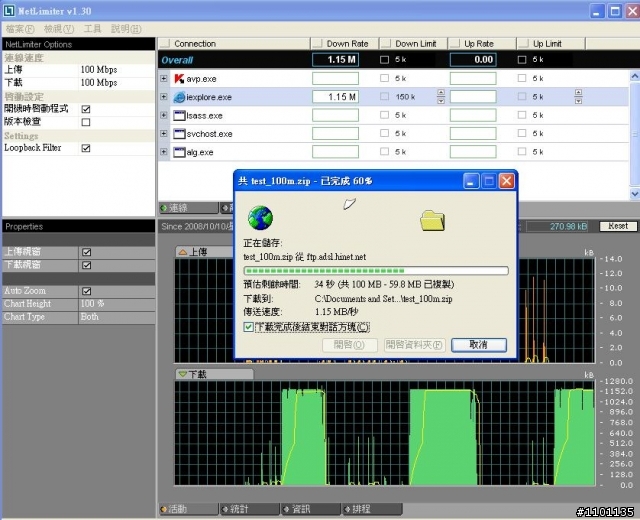The image size is (640, 520).
Task: Toggle the Auto Zoom checkbox
Action: pyautogui.click(x=87, y=291)
